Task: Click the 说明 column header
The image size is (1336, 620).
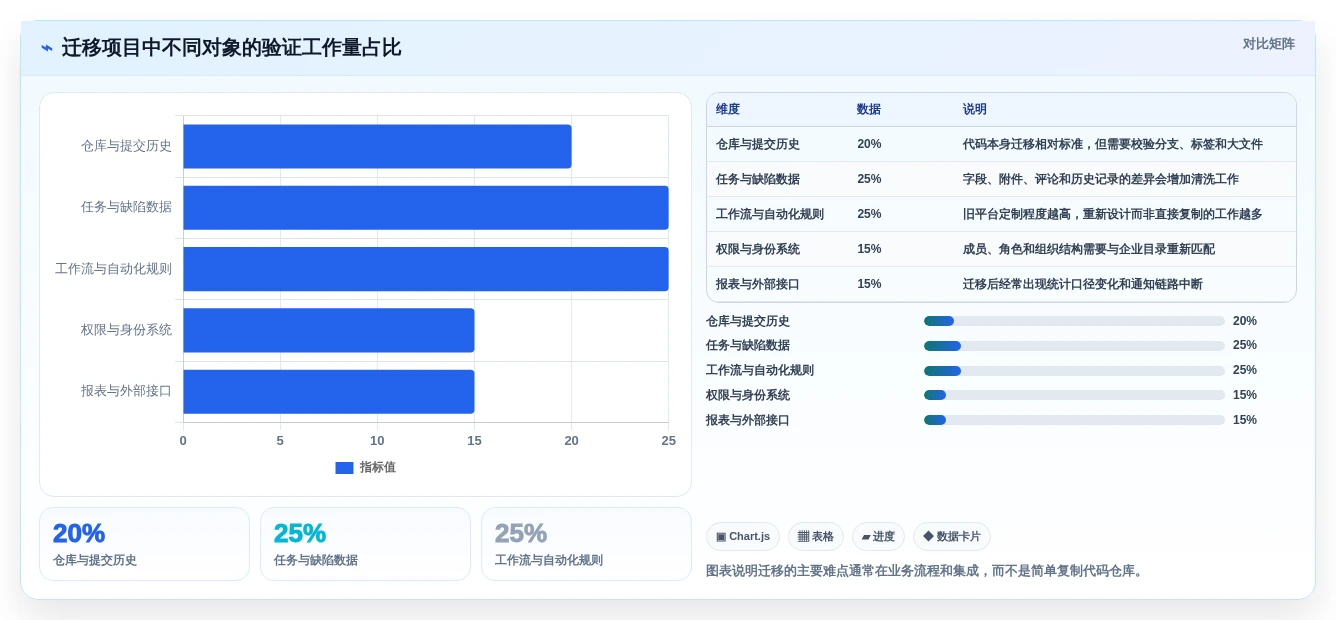Action: (x=975, y=110)
